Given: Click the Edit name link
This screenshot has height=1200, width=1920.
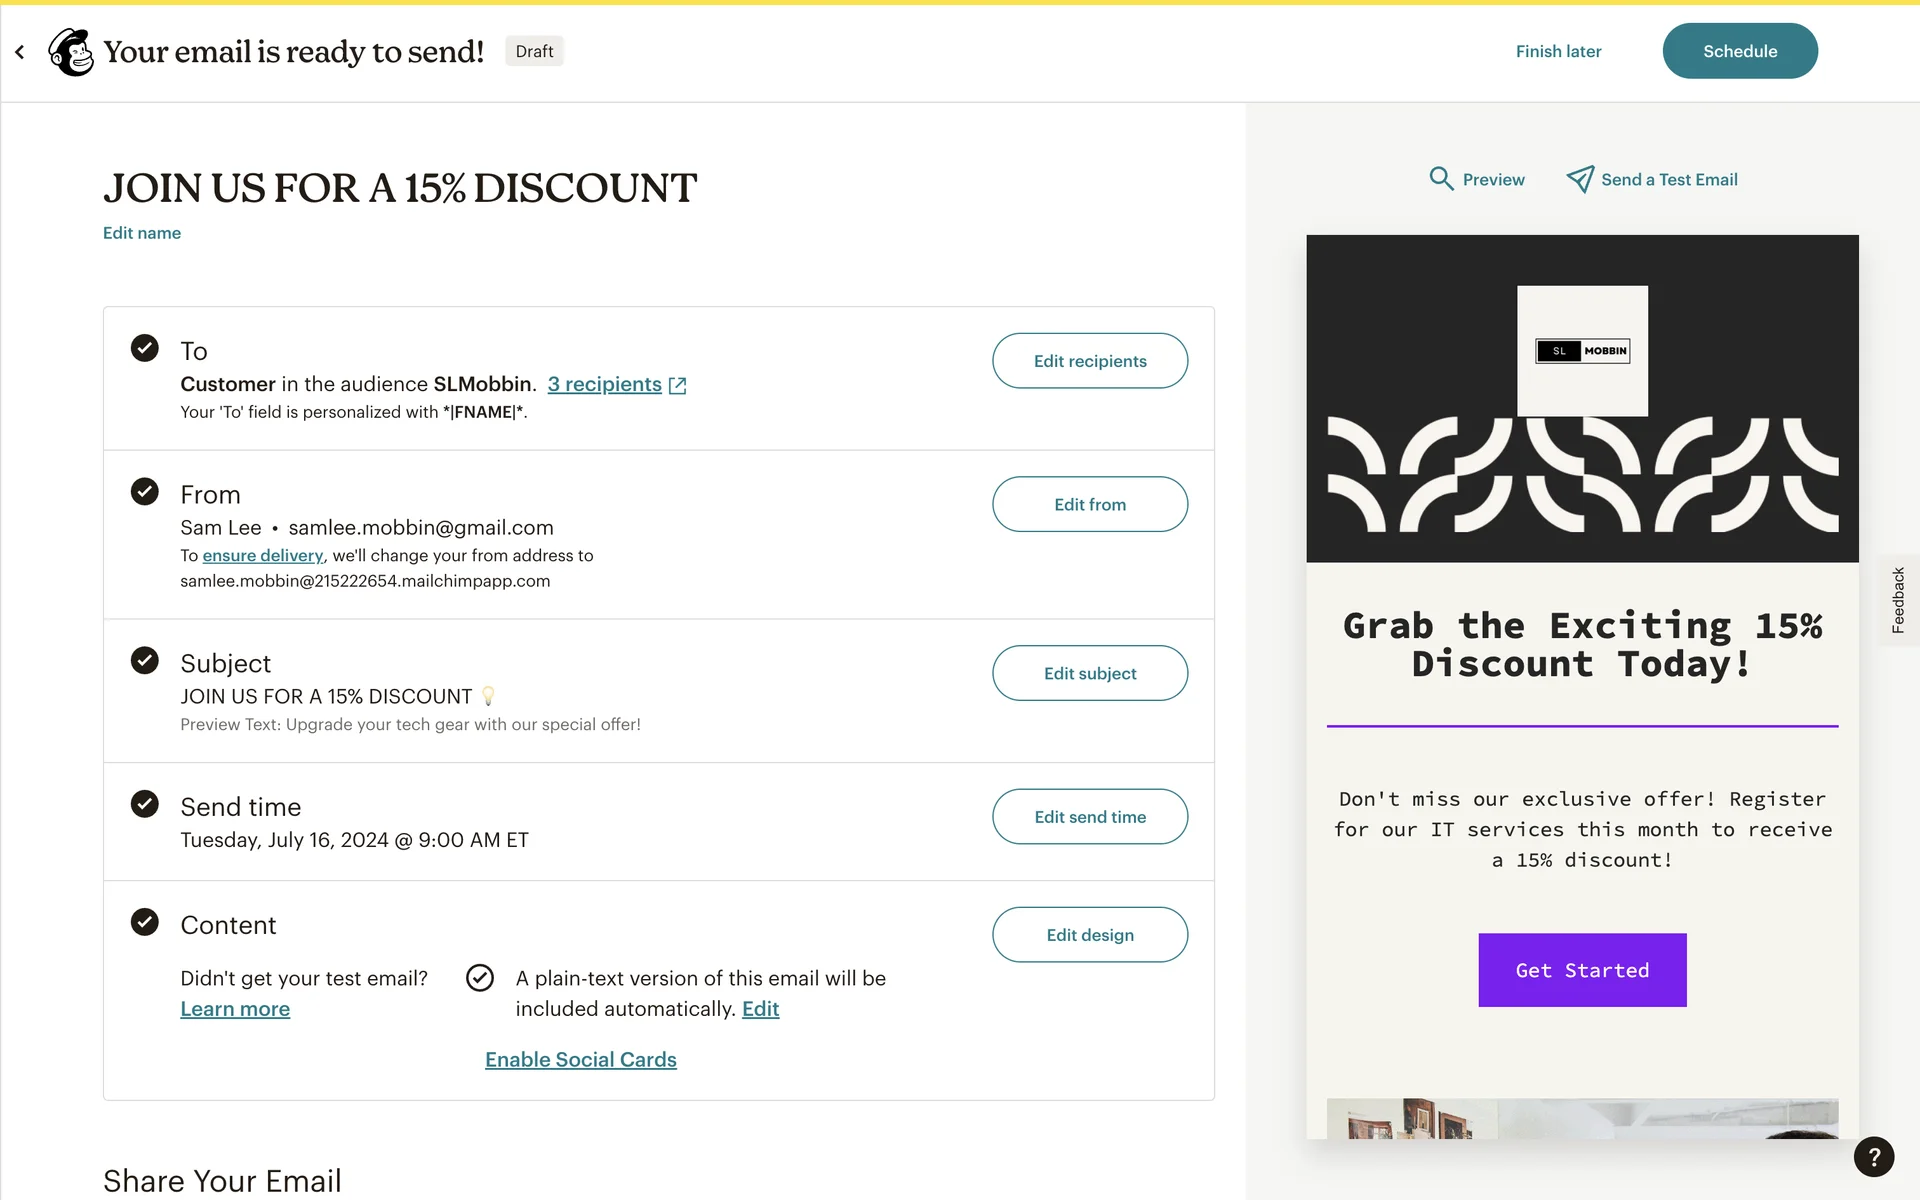Looking at the screenshot, I should tap(142, 233).
